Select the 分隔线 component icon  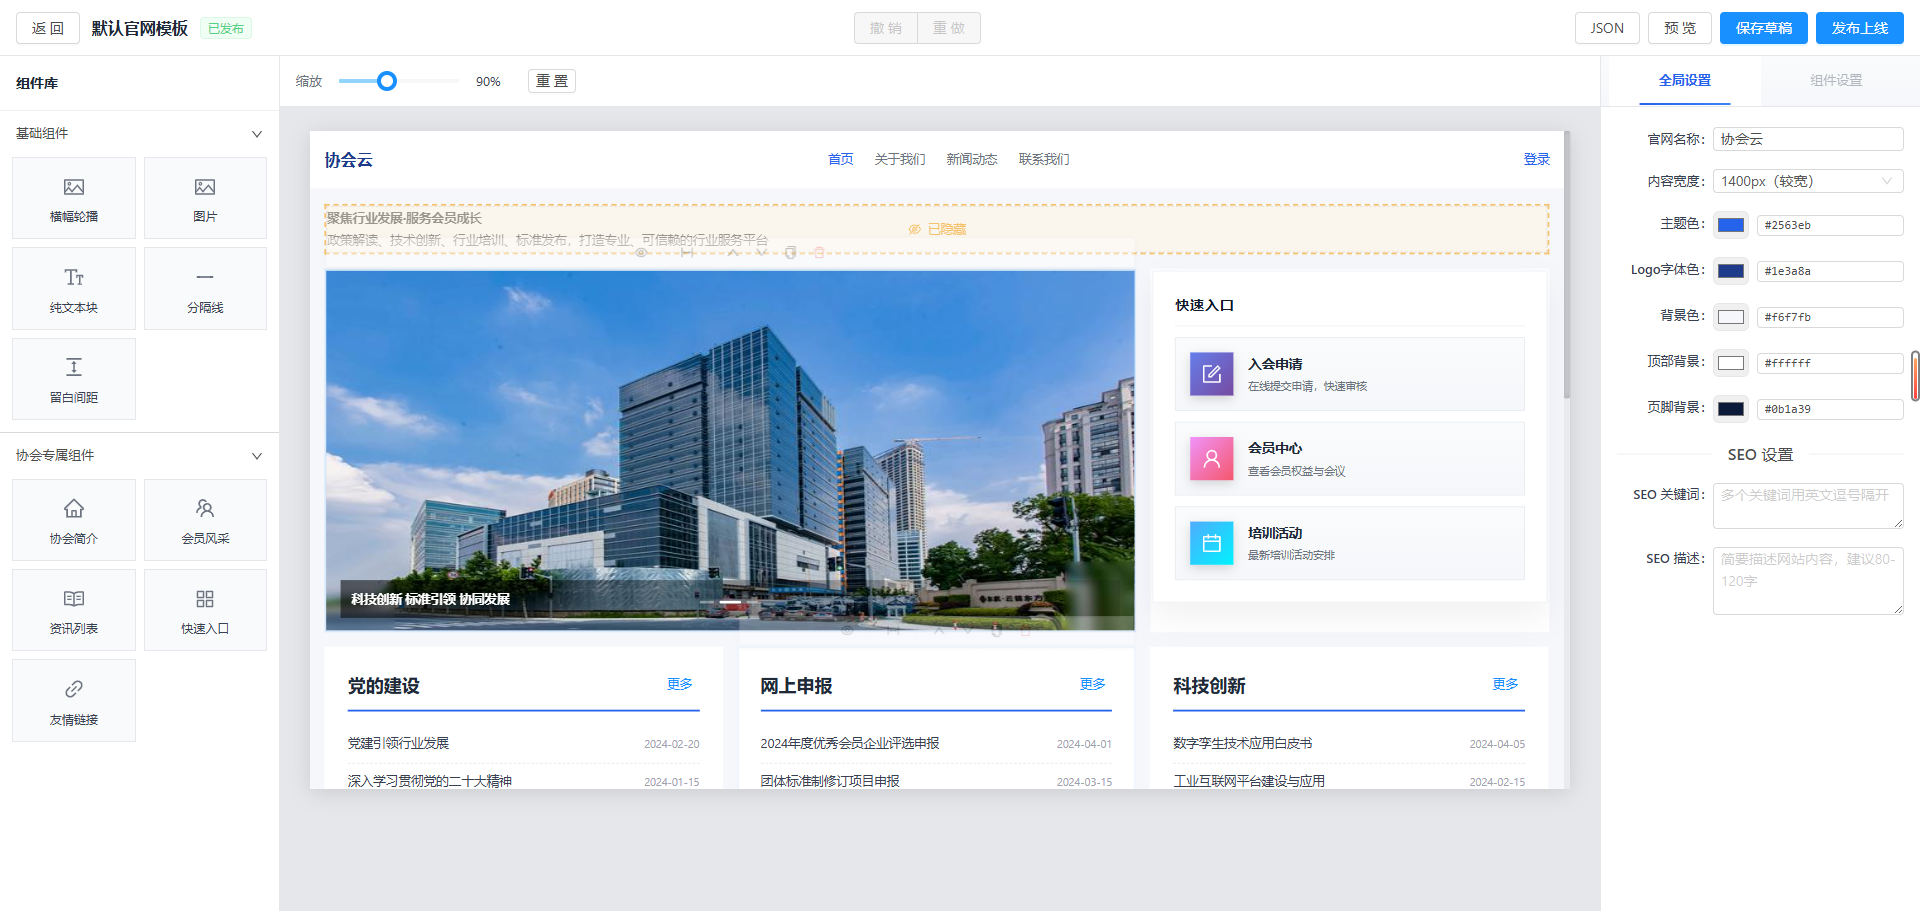(205, 288)
